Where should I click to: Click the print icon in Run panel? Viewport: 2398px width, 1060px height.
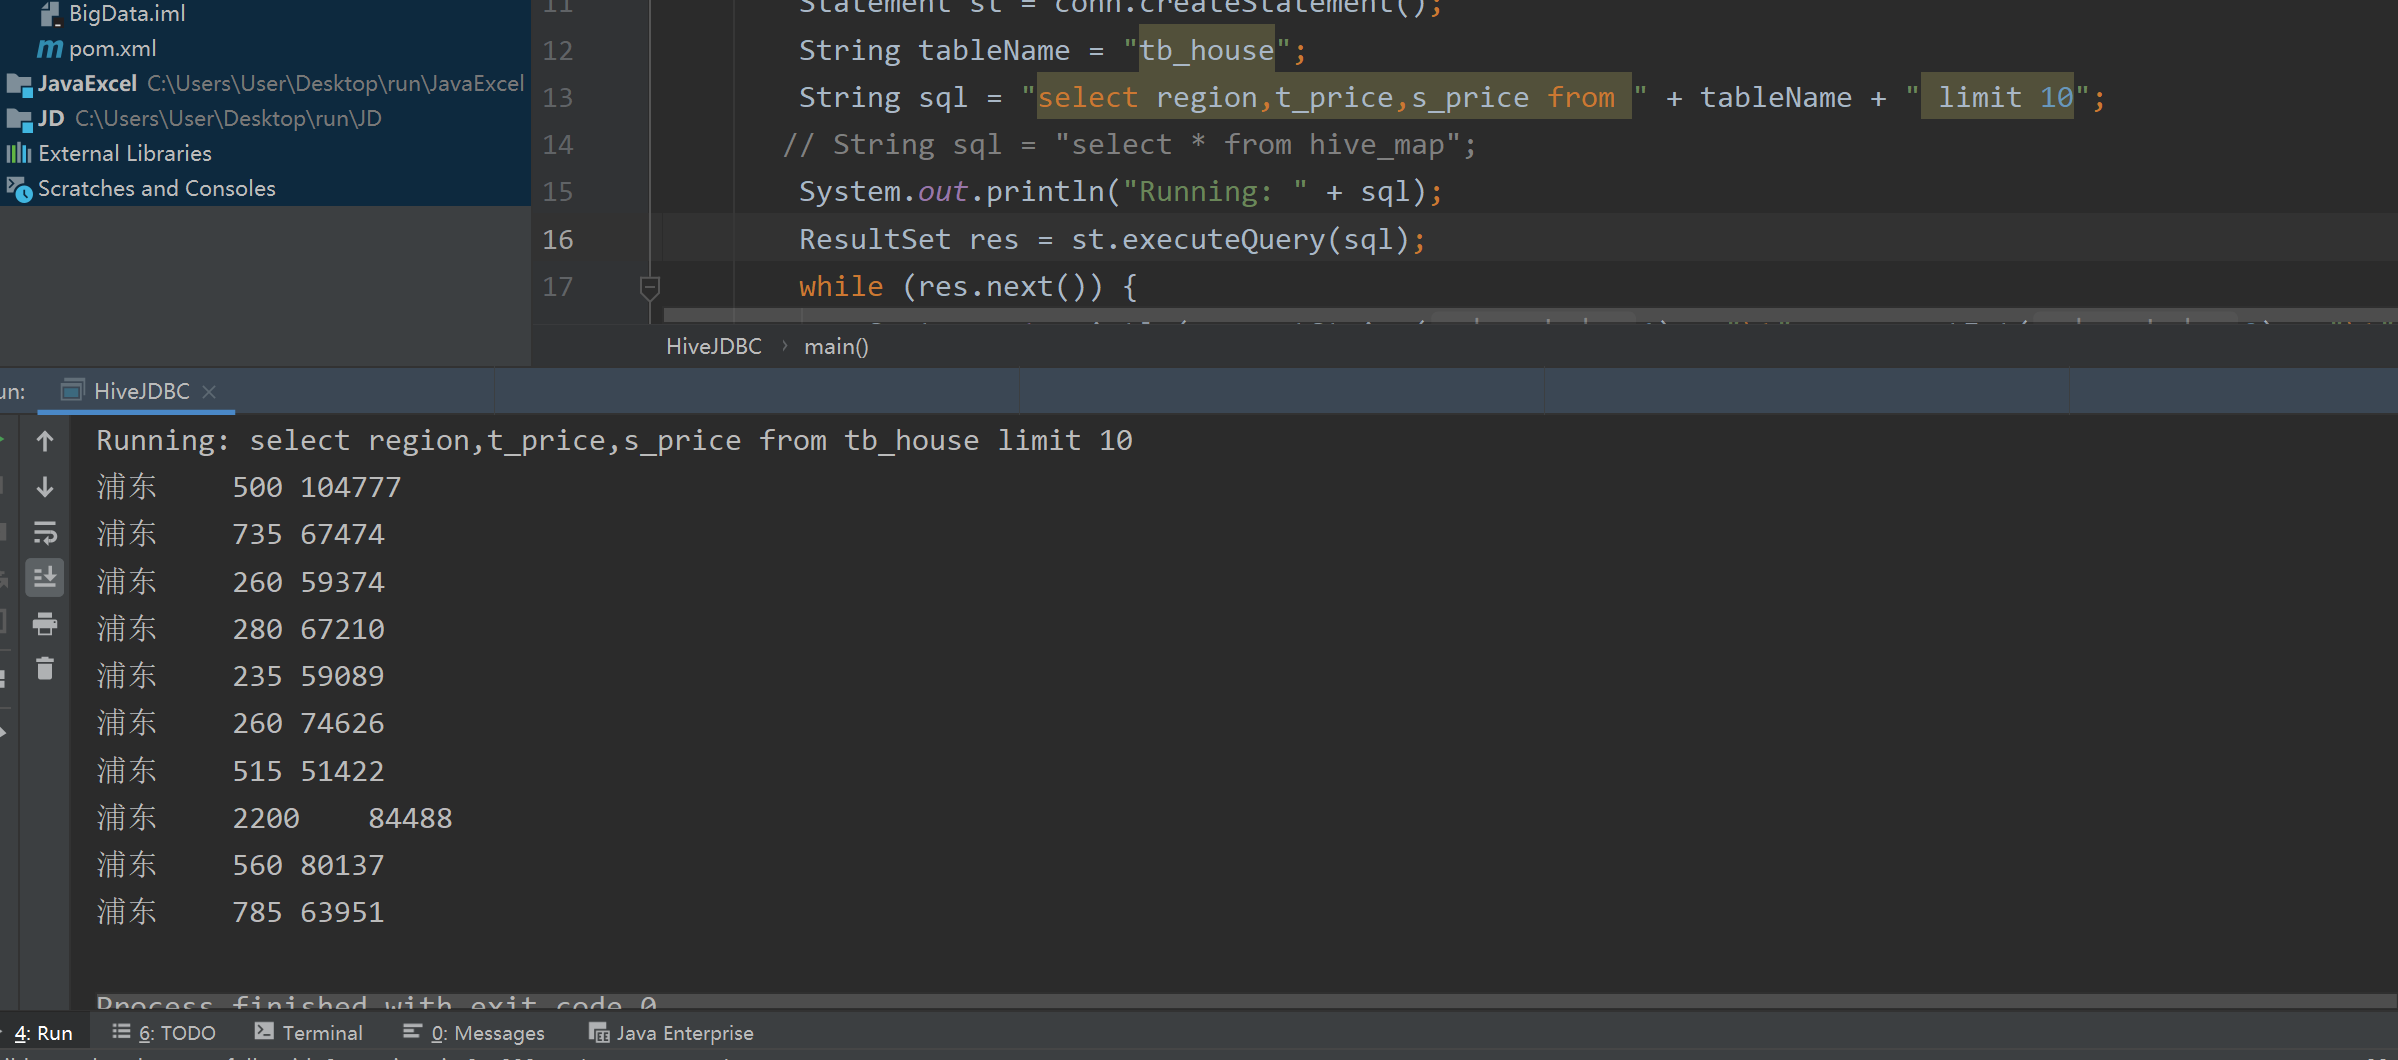[x=45, y=624]
